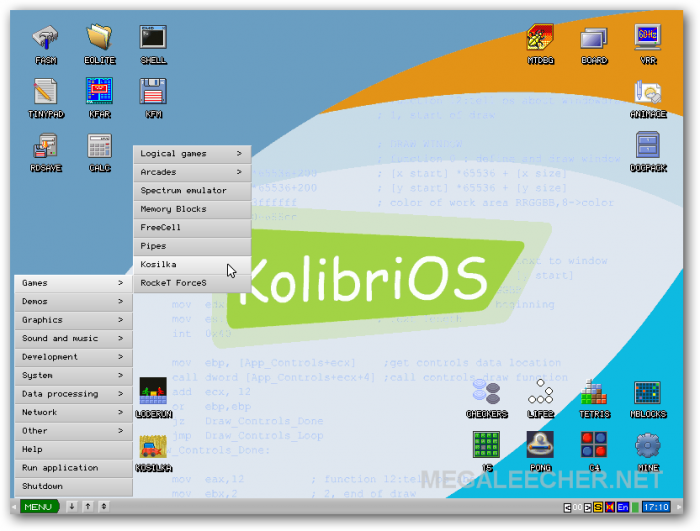Select Kosilka menu entry in Games submenu
Viewport: 700px width, 531px height.
coord(192,264)
